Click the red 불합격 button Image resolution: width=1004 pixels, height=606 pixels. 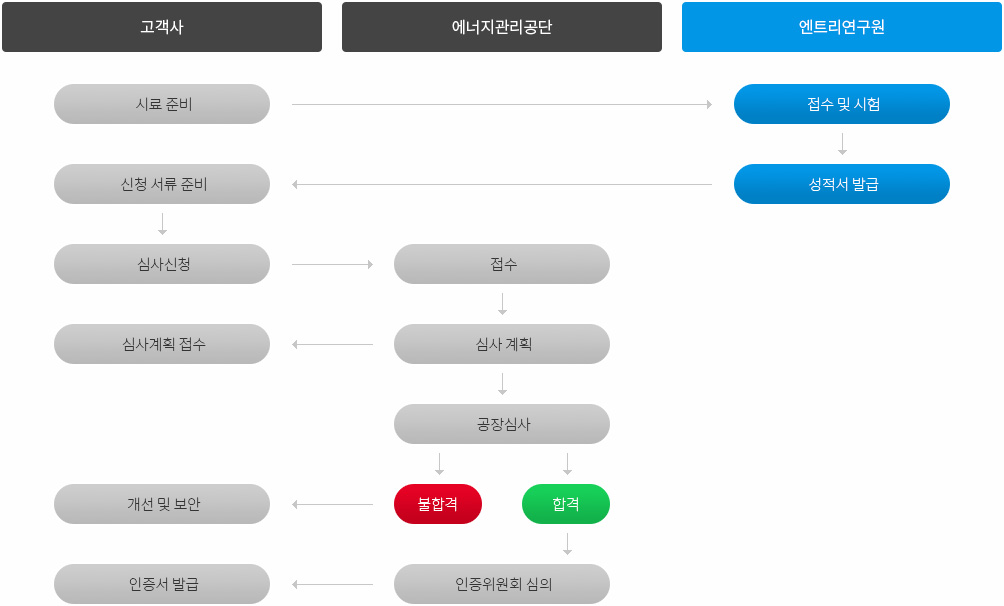438,504
